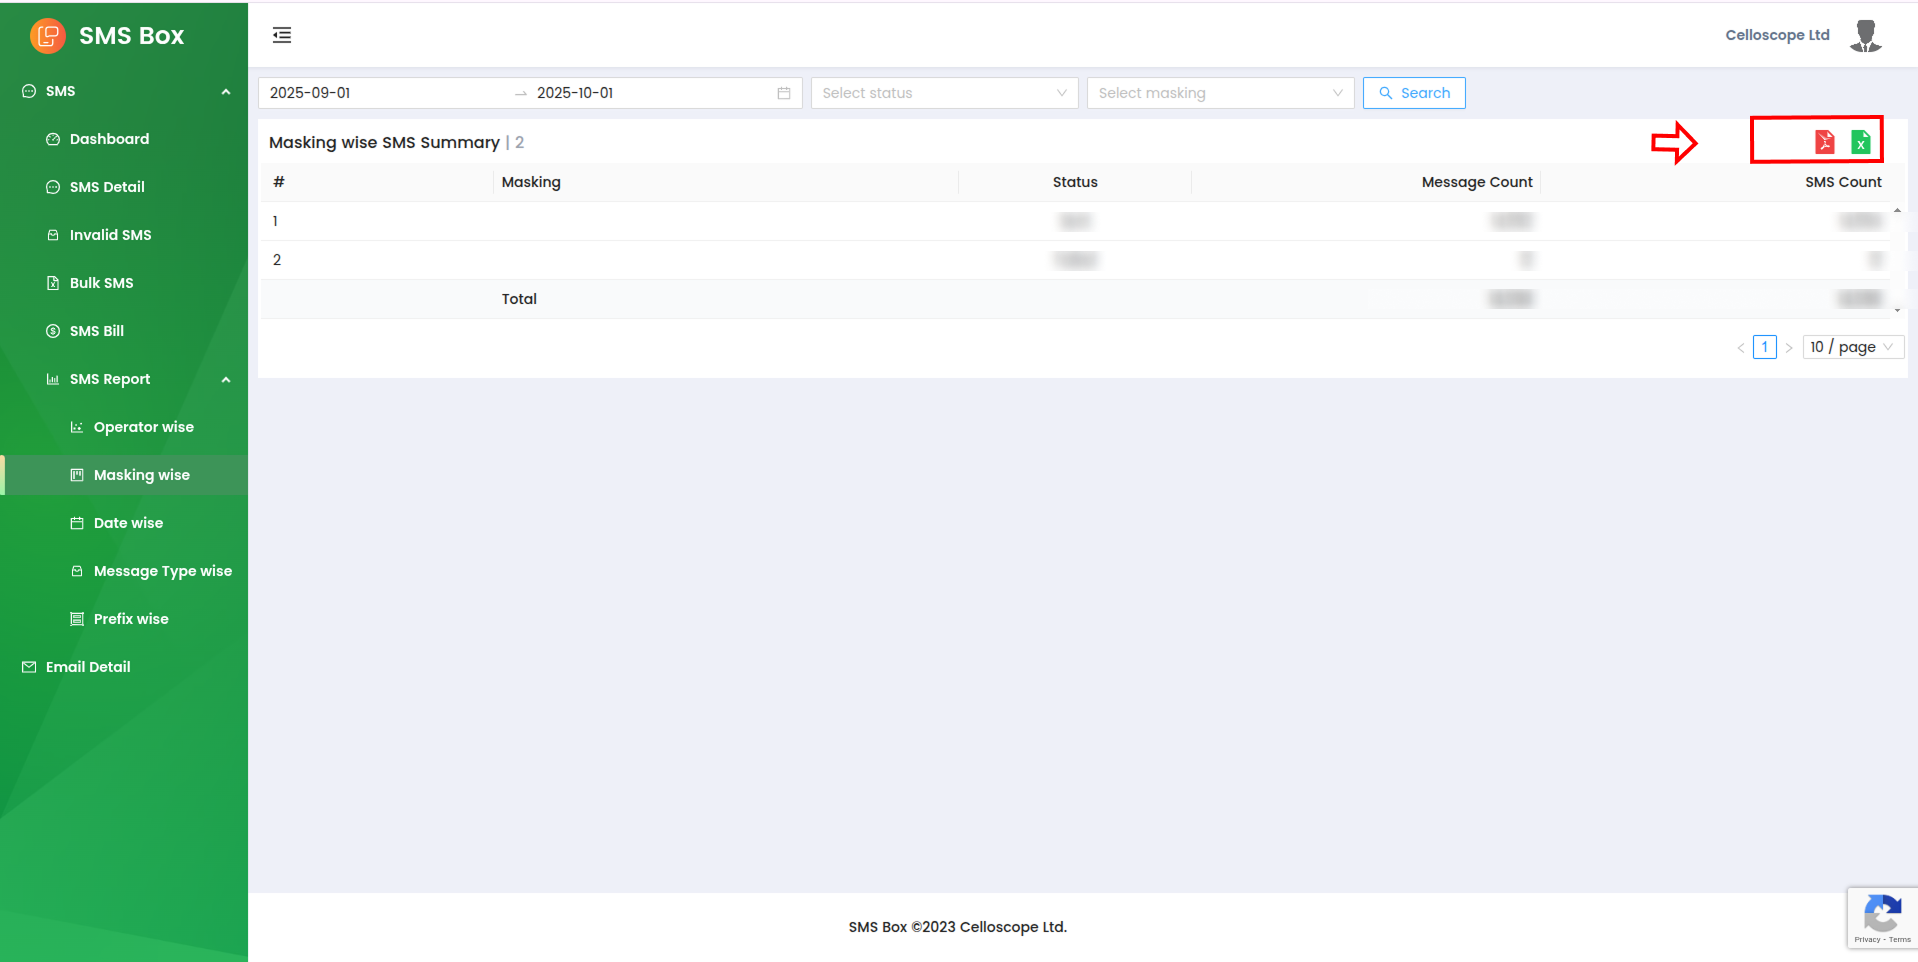
Task: Click the SMS Box logo icon
Action: [x=47, y=36]
